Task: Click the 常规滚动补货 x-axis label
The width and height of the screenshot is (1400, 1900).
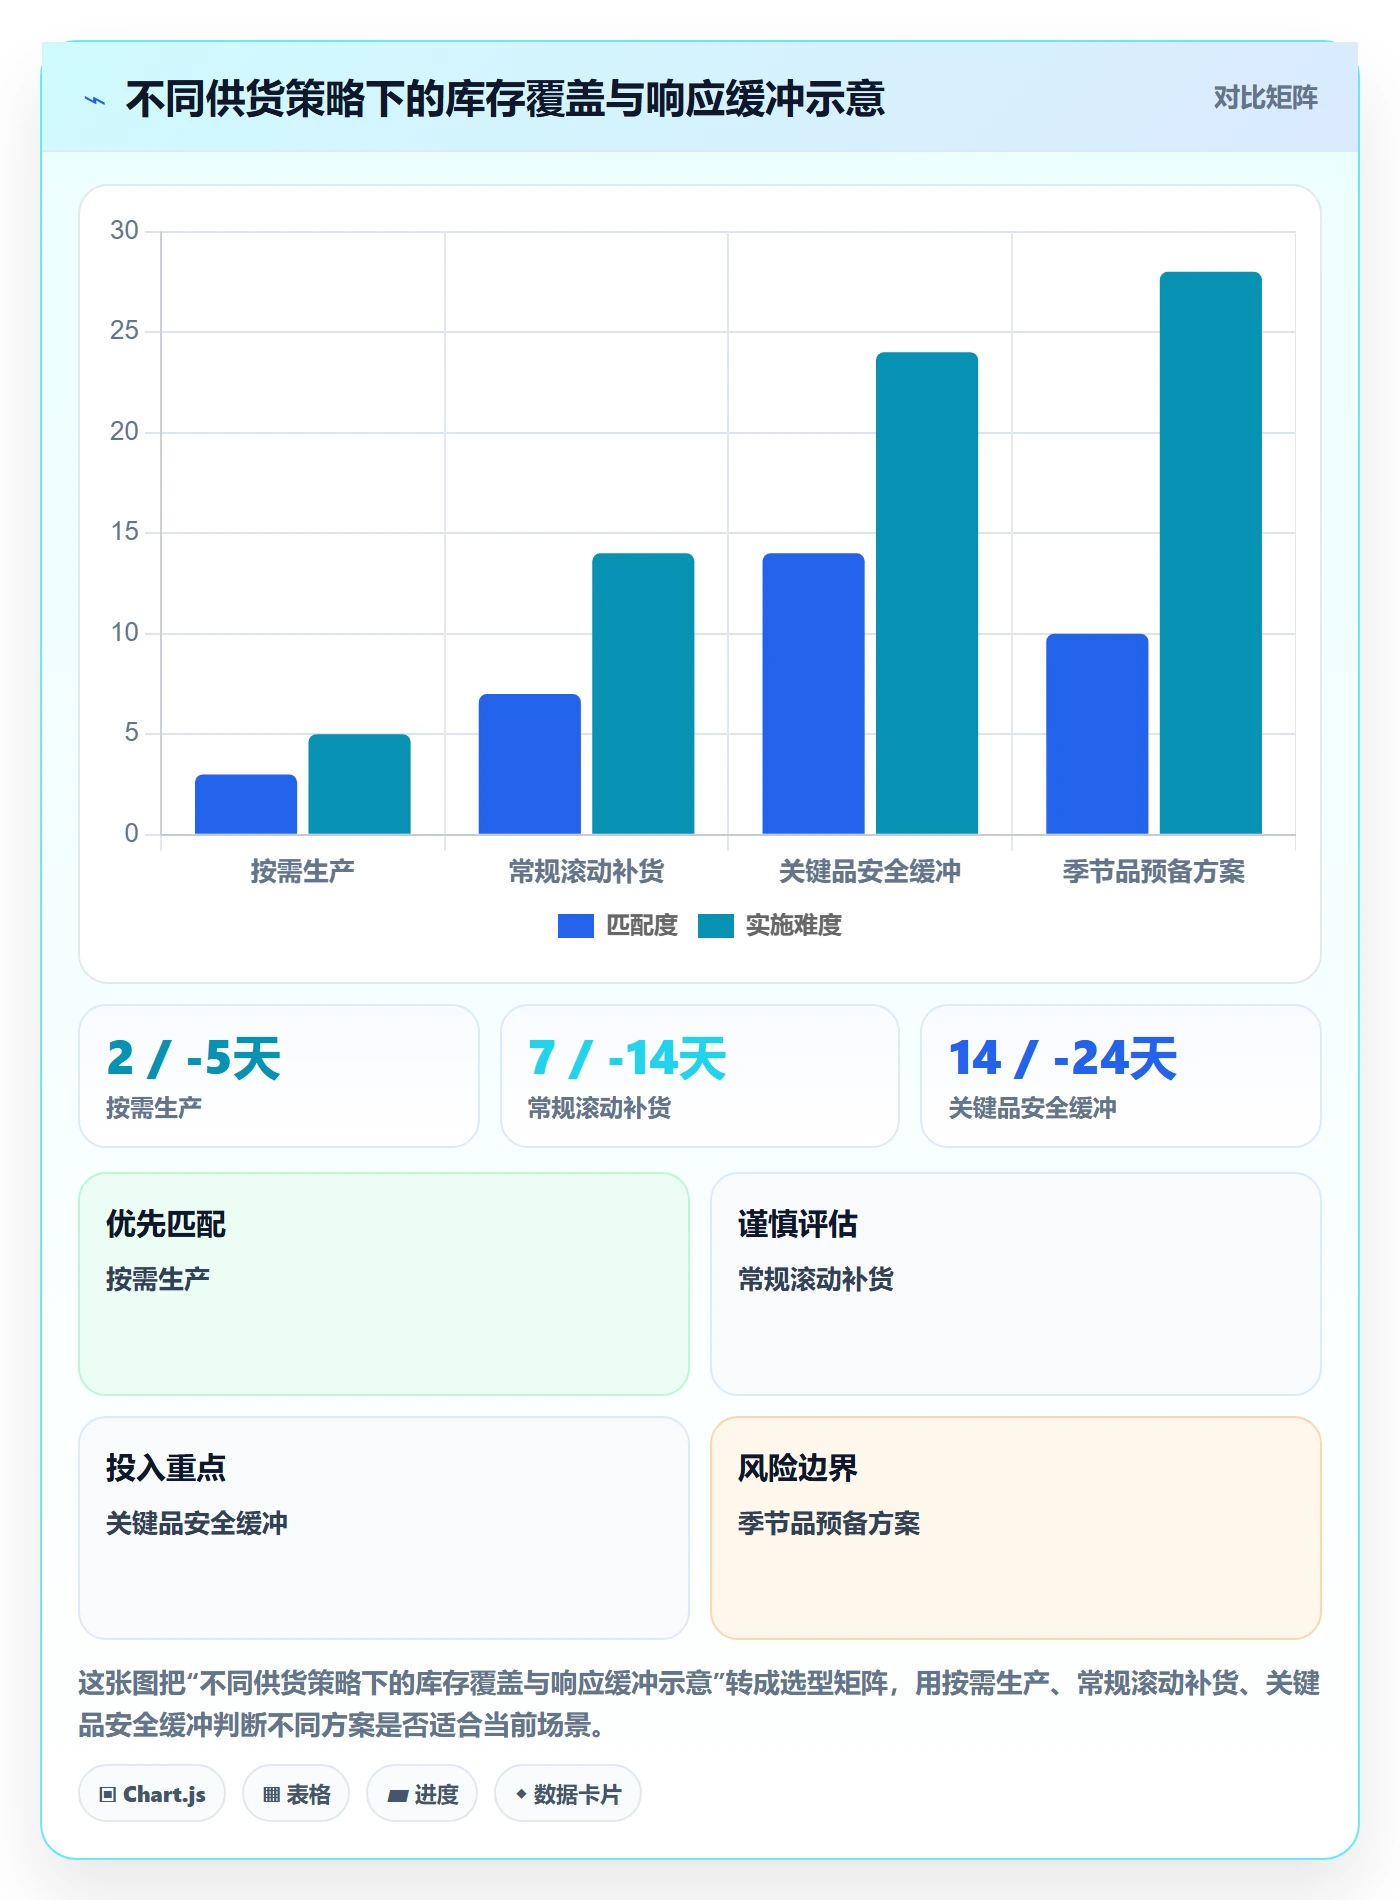Action: coord(586,871)
